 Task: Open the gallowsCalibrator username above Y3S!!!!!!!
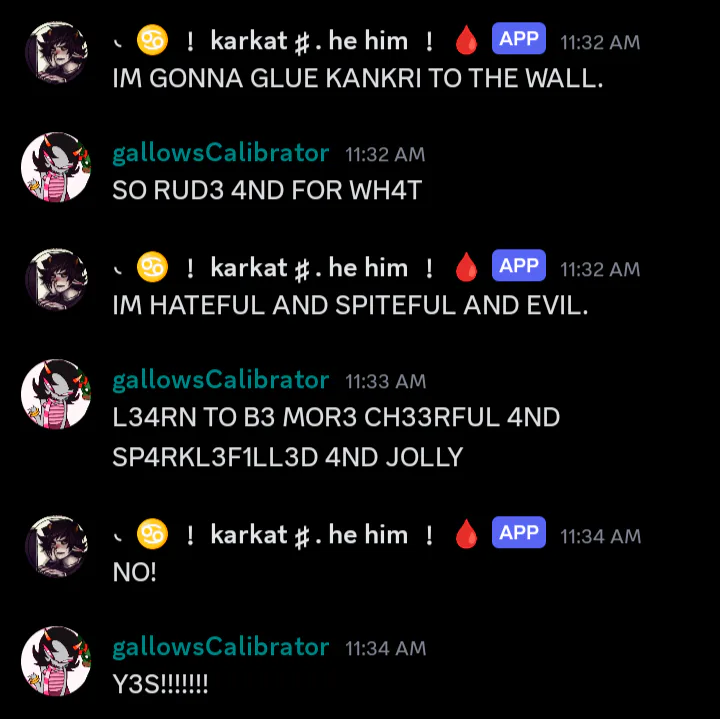pyautogui.click(x=221, y=647)
